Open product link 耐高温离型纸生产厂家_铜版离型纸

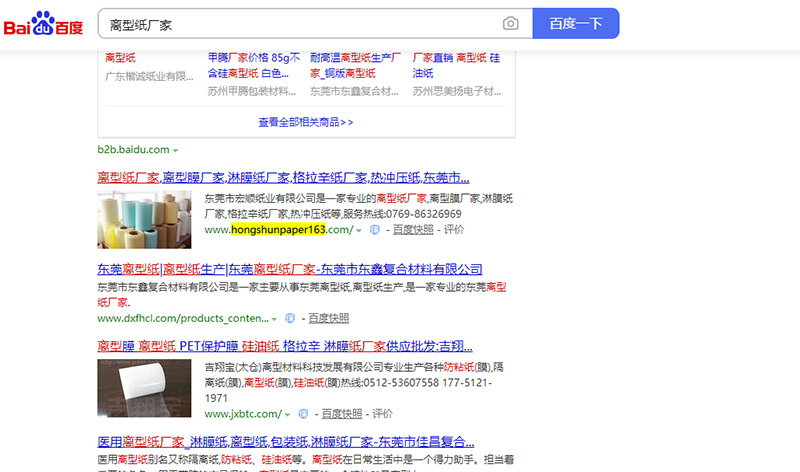pos(355,65)
